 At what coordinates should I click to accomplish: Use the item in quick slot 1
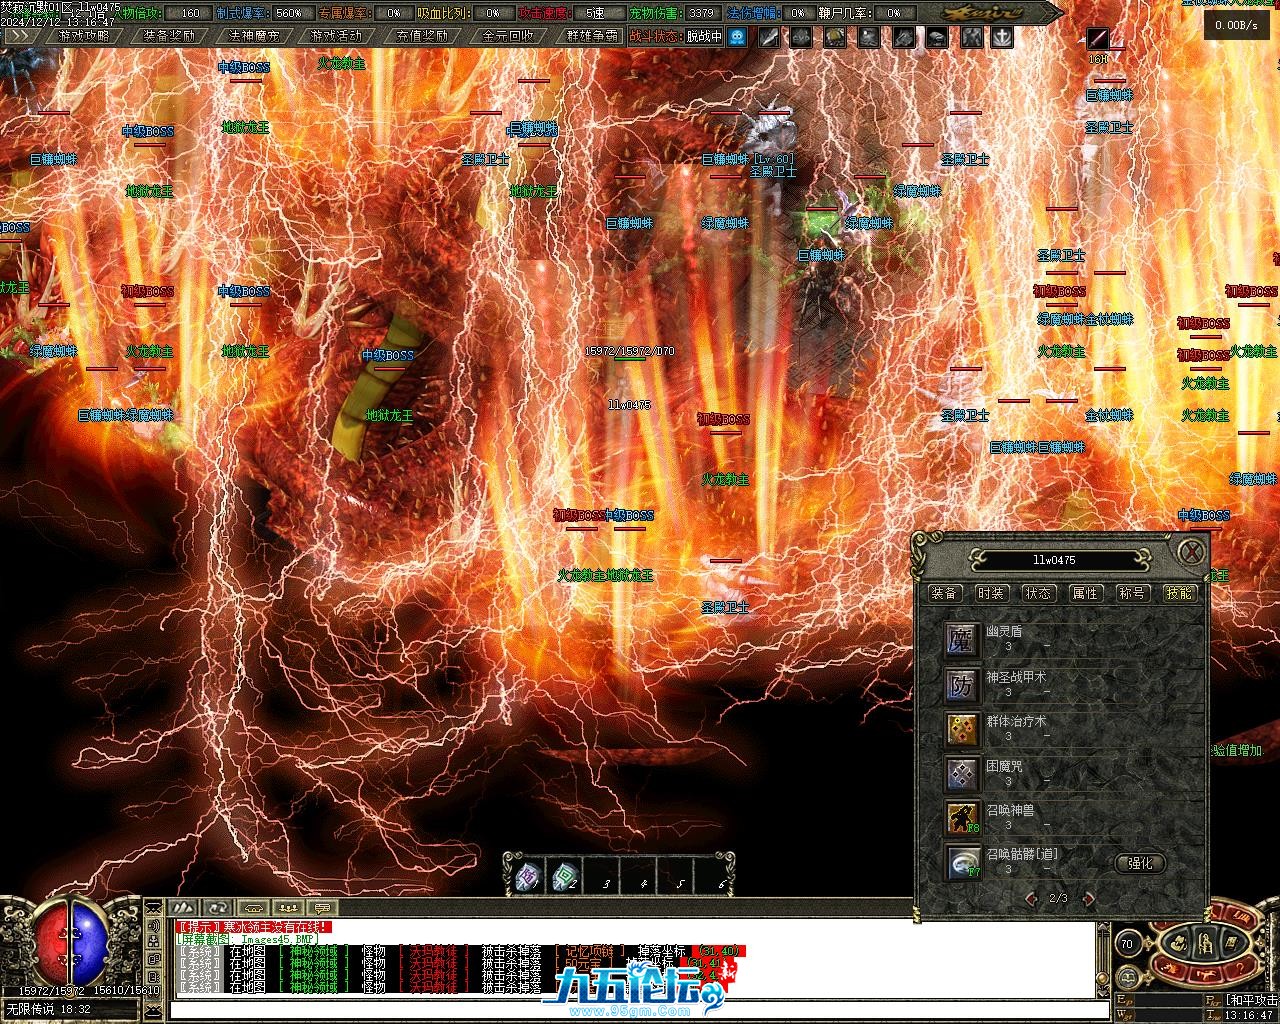pos(527,875)
